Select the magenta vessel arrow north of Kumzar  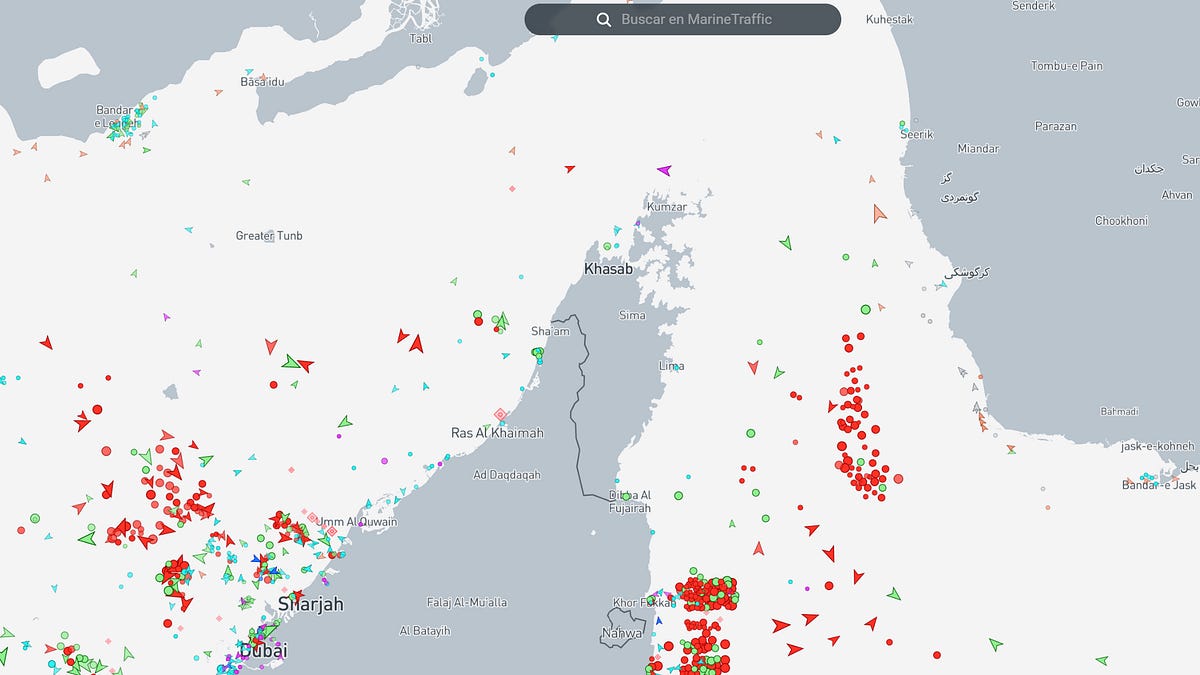click(x=664, y=170)
